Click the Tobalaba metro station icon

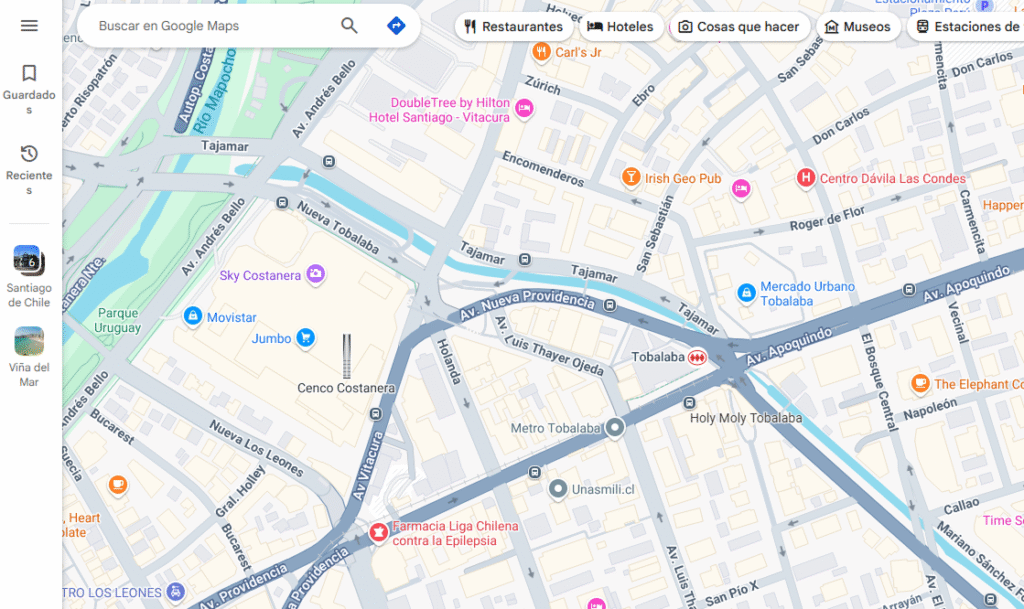click(x=697, y=357)
